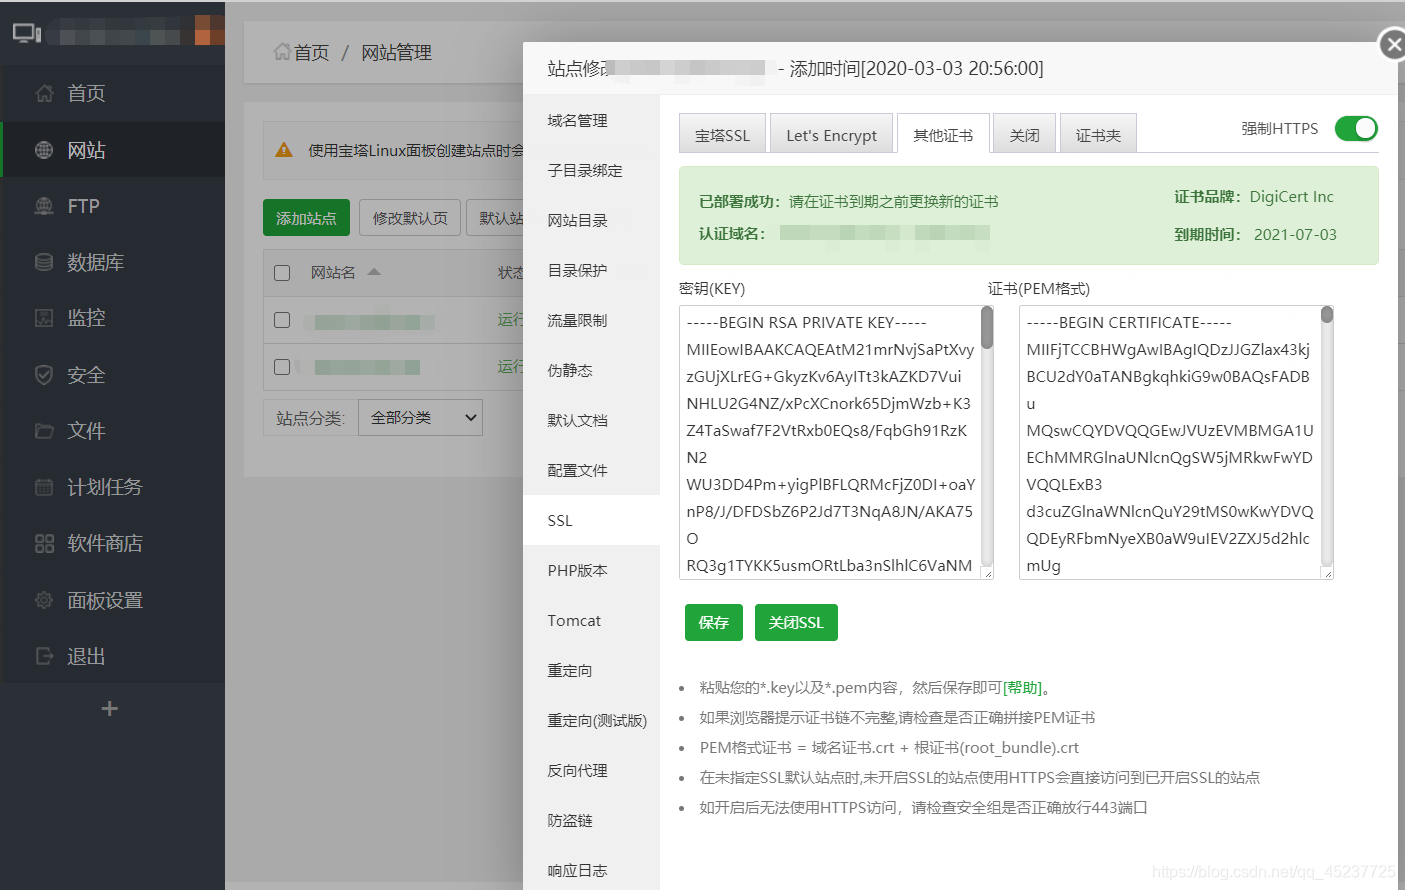Select the 其他证书 tab

(x=943, y=134)
